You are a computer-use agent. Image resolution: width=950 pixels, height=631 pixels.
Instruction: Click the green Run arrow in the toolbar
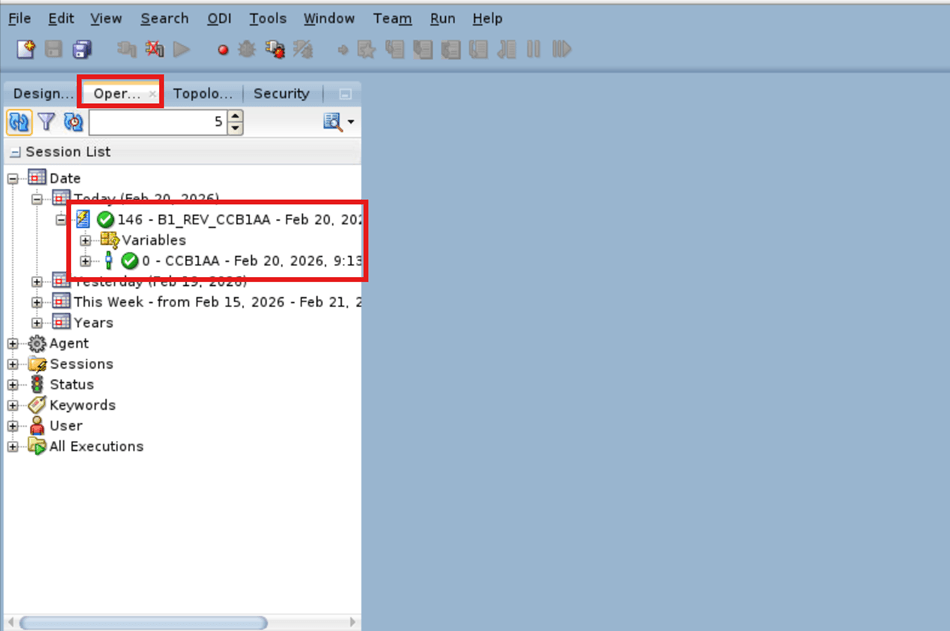pyautogui.click(x=182, y=48)
